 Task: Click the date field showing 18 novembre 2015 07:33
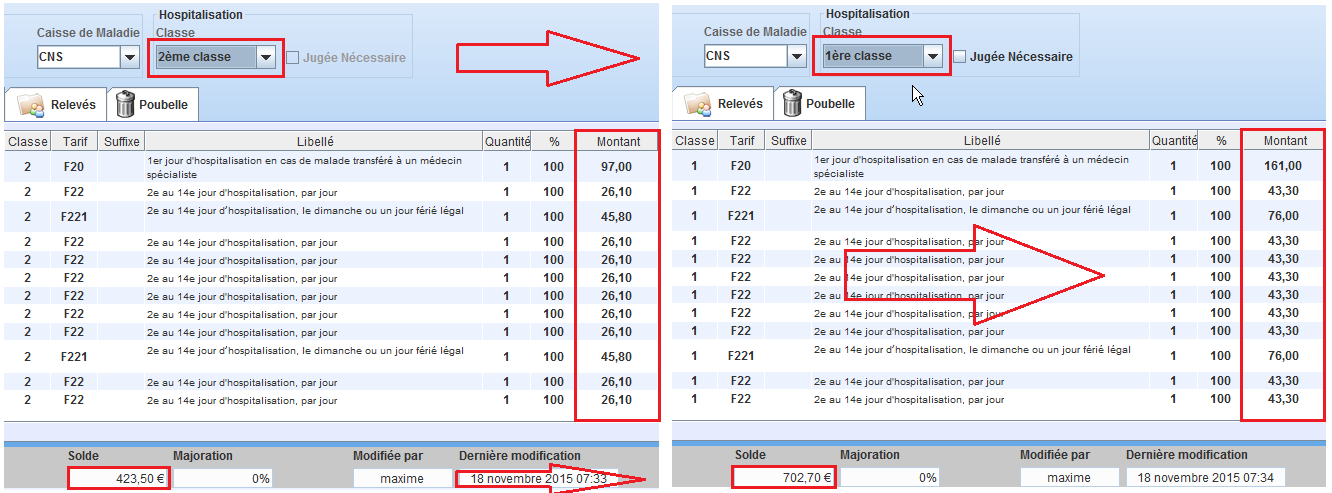[x=539, y=478]
